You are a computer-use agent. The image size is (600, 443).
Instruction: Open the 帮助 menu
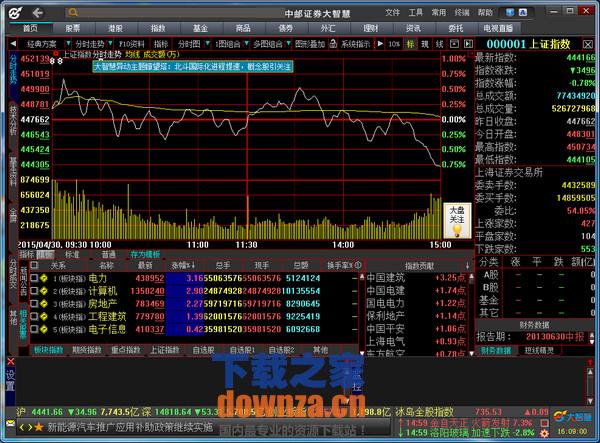[x=485, y=13]
